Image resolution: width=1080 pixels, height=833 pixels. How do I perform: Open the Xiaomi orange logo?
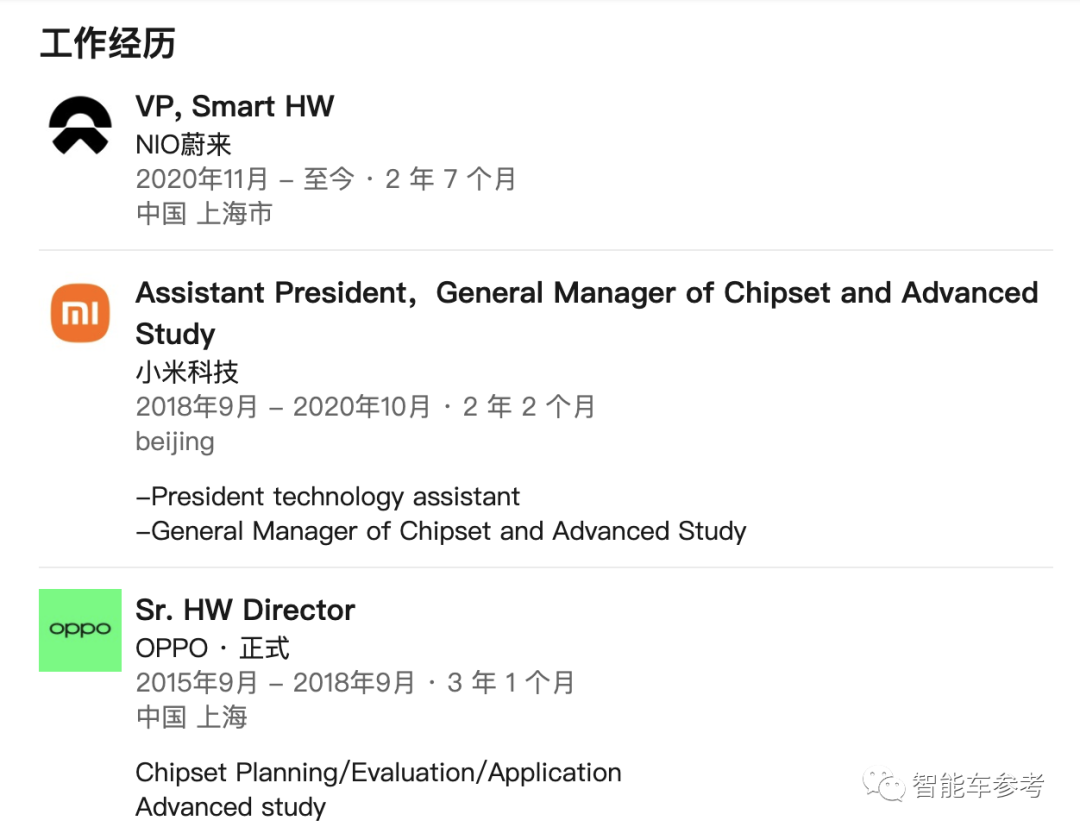point(80,313)
